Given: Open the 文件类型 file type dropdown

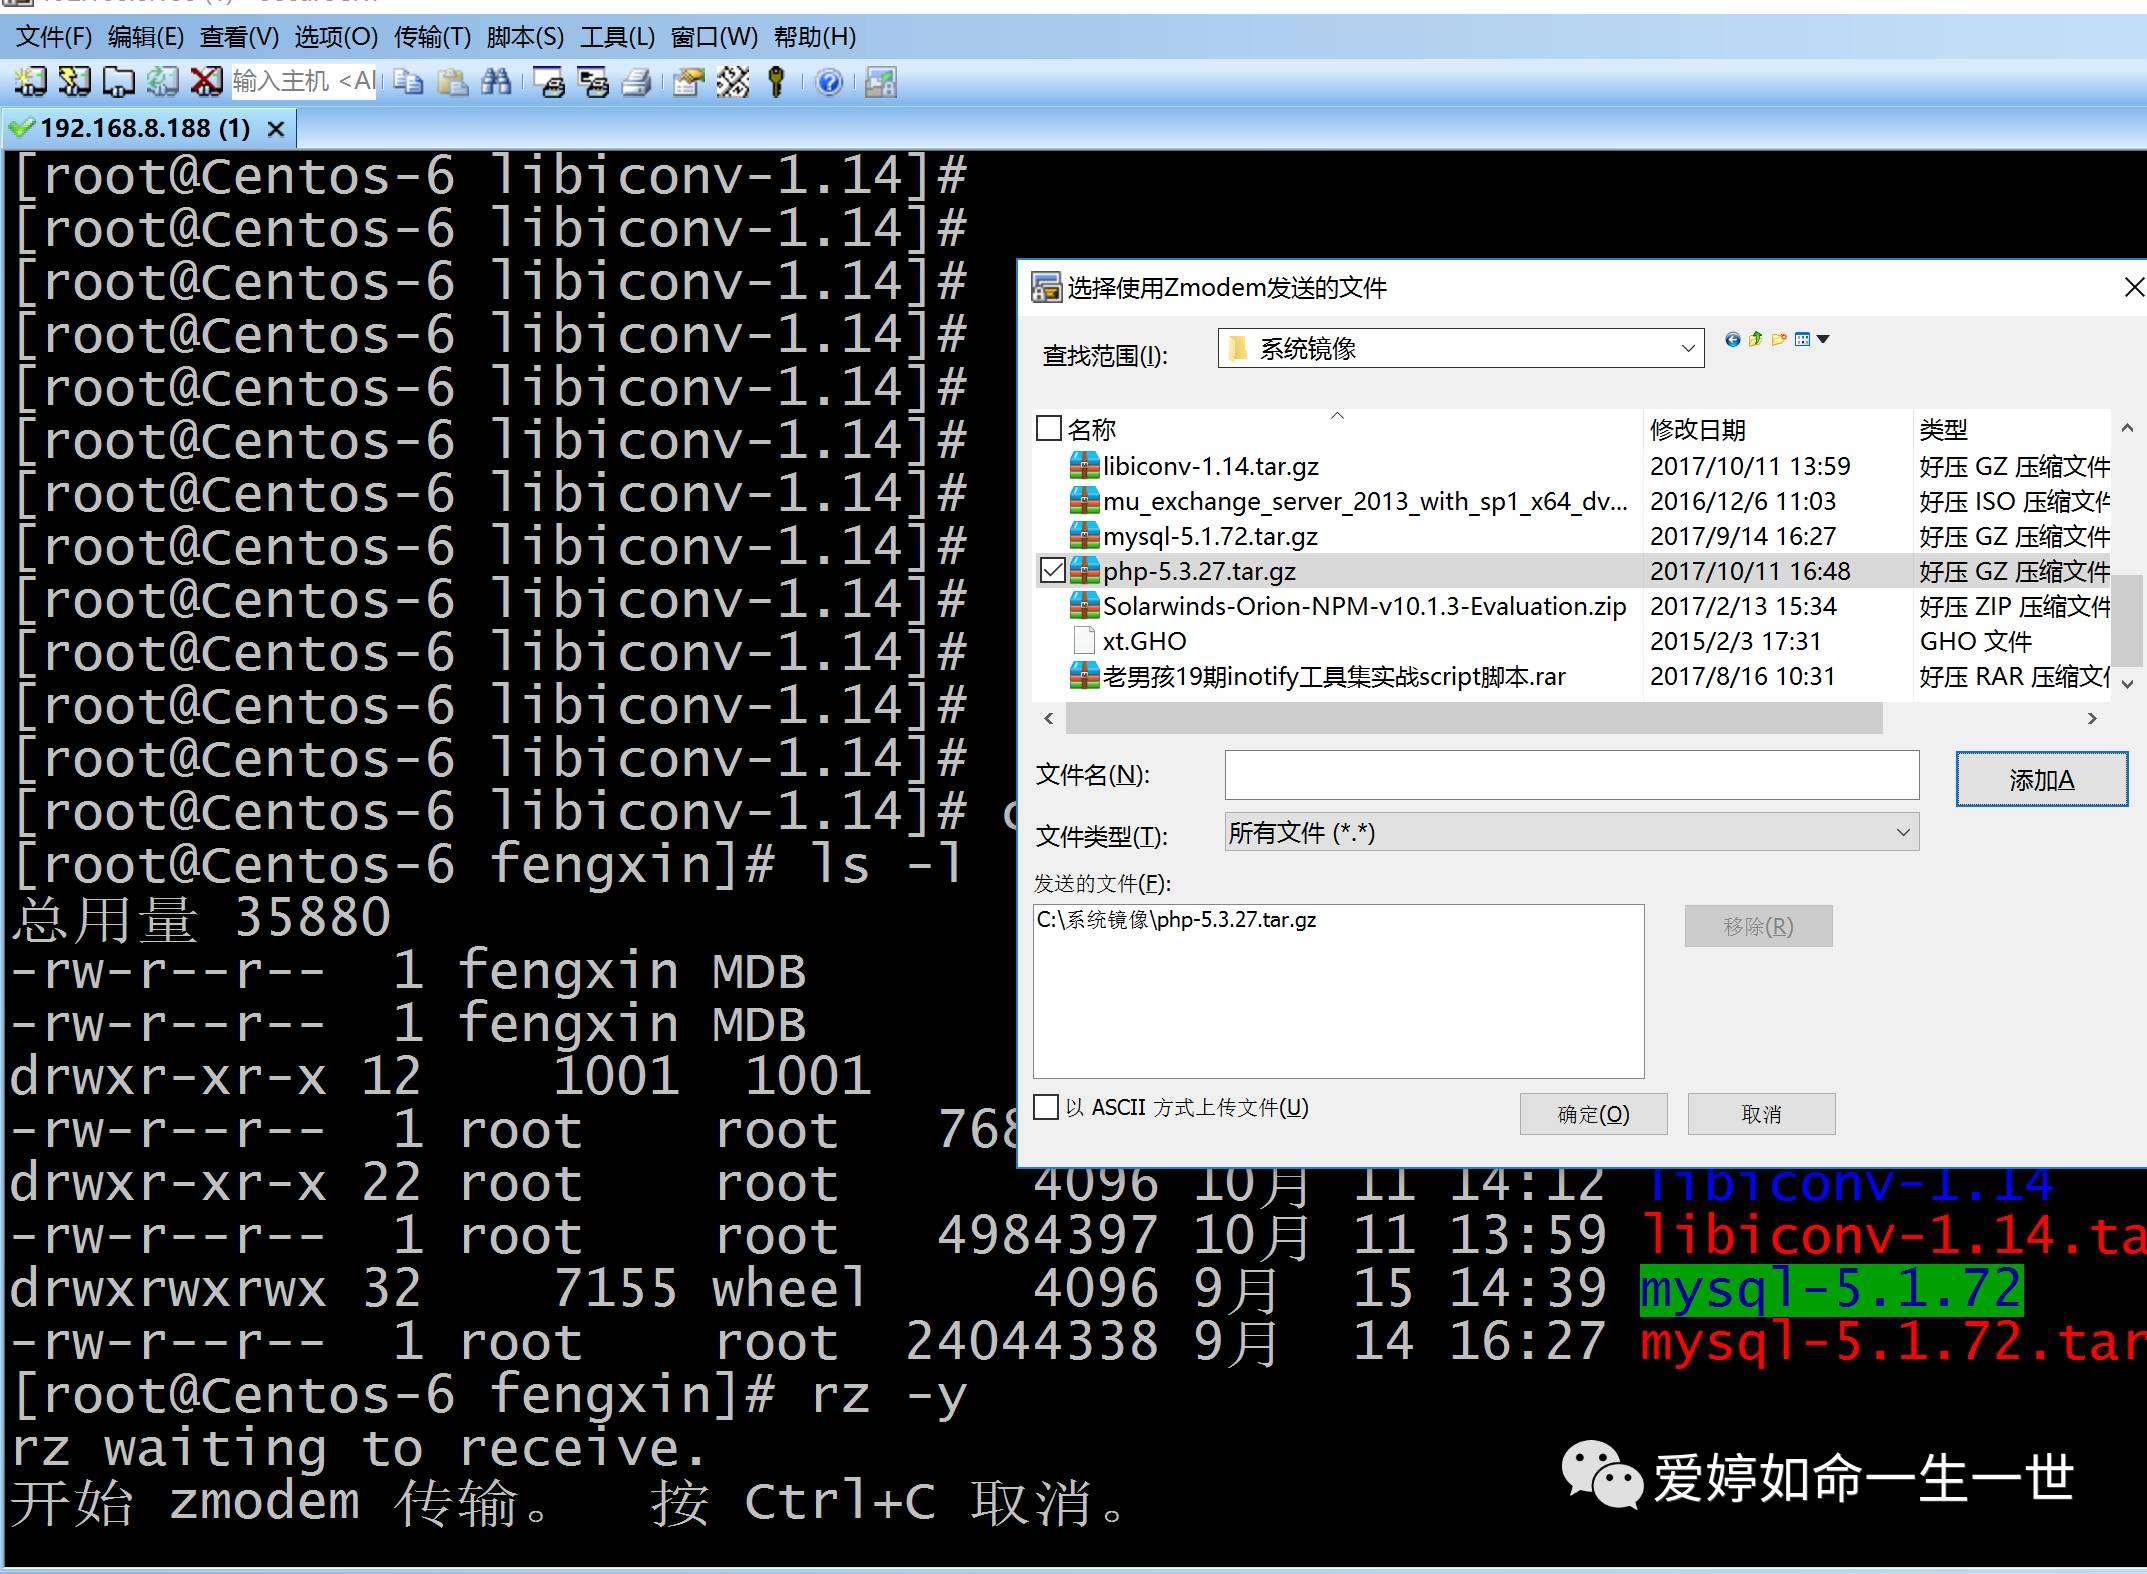Looking at the screenshot, I should (x=1902, y=832).
